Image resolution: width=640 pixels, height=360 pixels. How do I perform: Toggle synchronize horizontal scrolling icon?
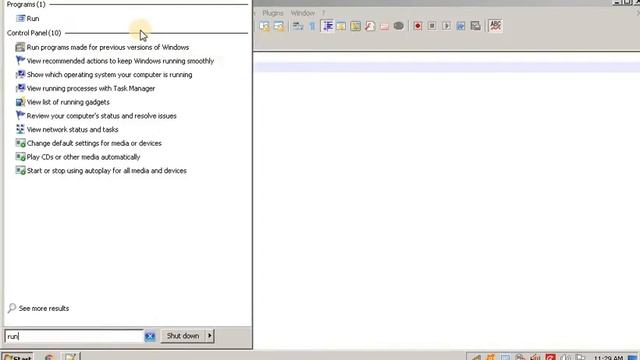[279, 26]
